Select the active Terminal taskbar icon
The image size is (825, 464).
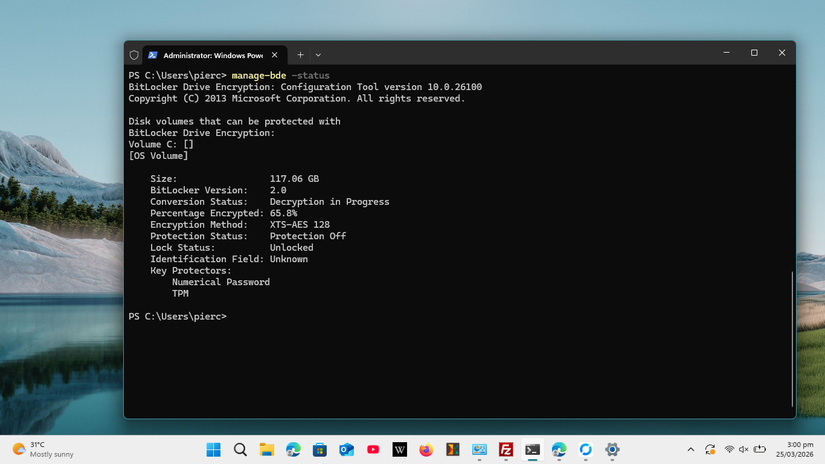coord(532,450)
